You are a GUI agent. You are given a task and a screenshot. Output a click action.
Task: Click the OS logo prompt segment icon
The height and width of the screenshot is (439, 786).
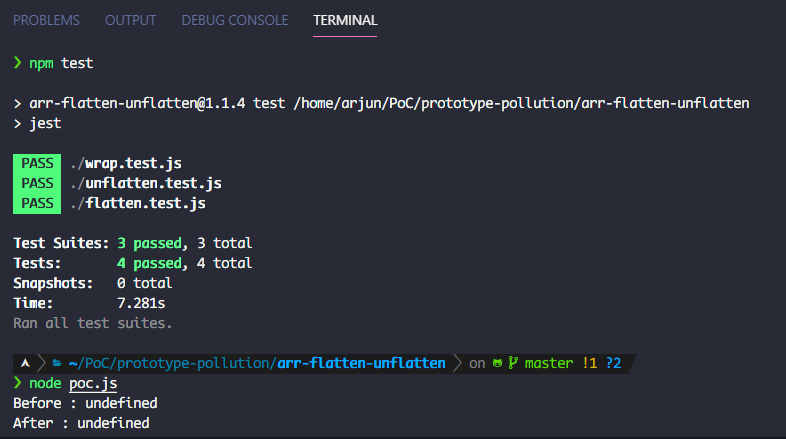coord(26,363)
